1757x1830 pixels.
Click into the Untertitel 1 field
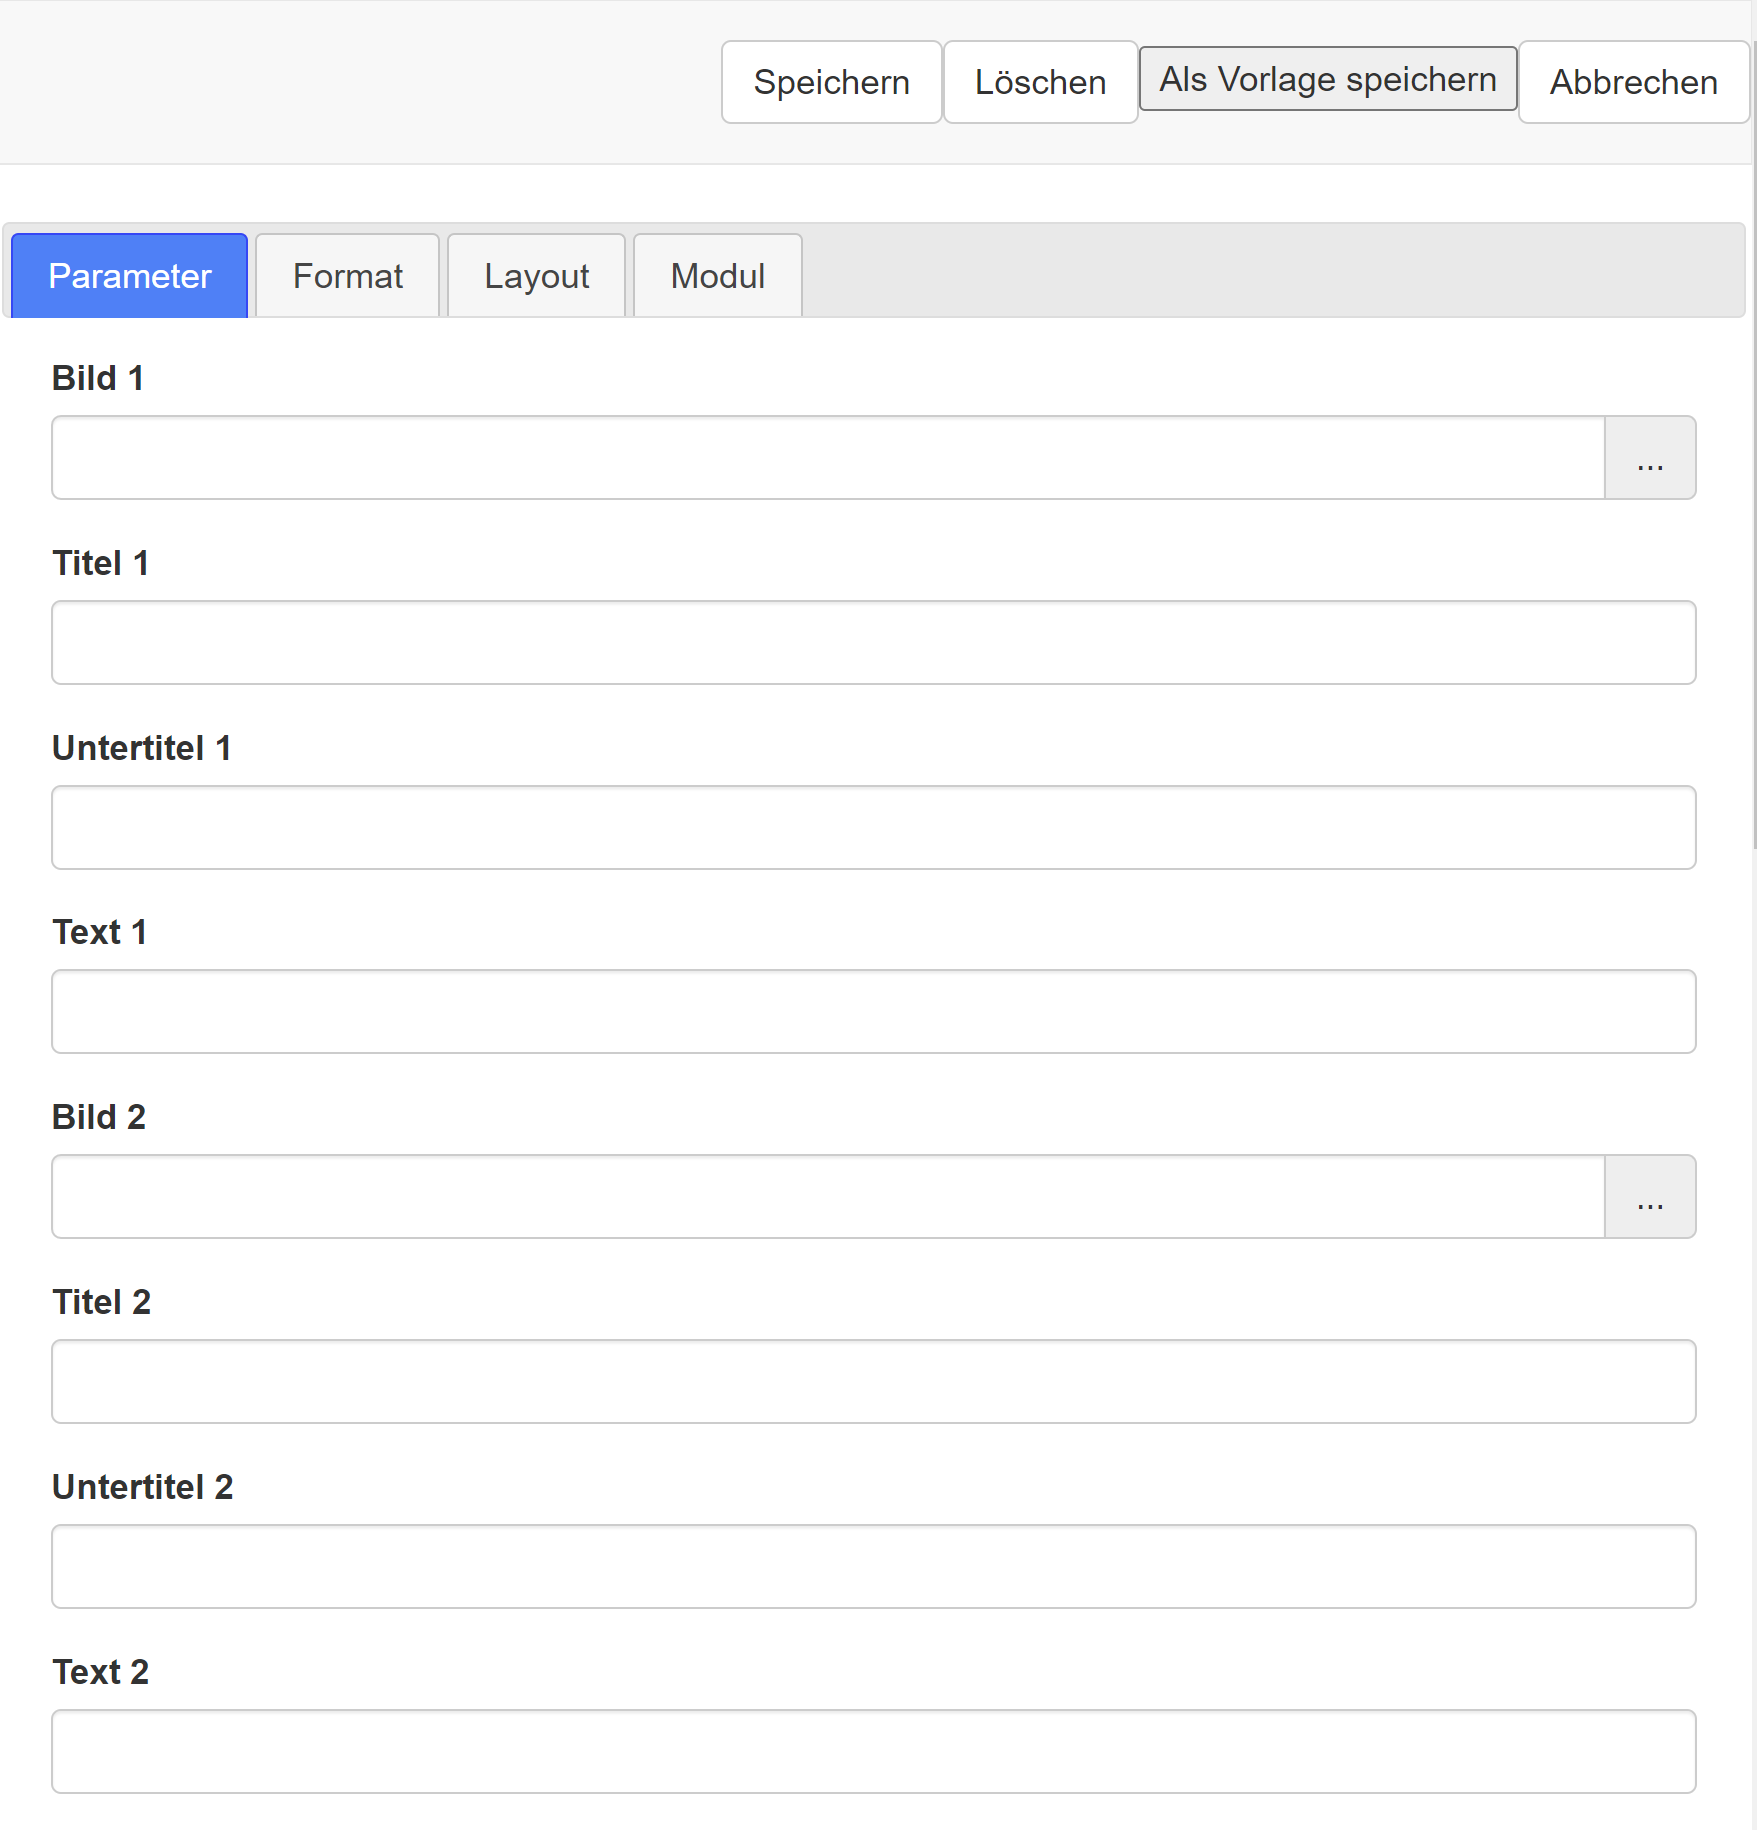[x=874, y=828]
